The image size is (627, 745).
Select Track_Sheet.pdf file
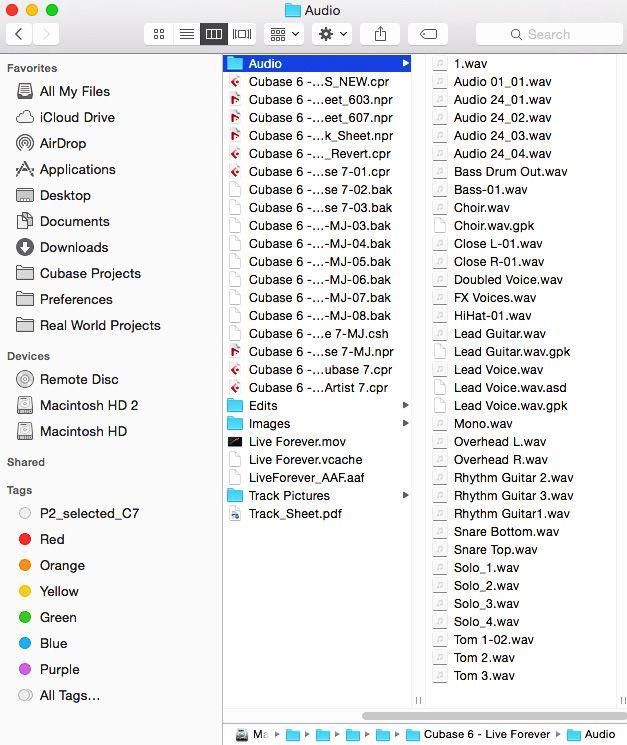[x=317, y=514]
